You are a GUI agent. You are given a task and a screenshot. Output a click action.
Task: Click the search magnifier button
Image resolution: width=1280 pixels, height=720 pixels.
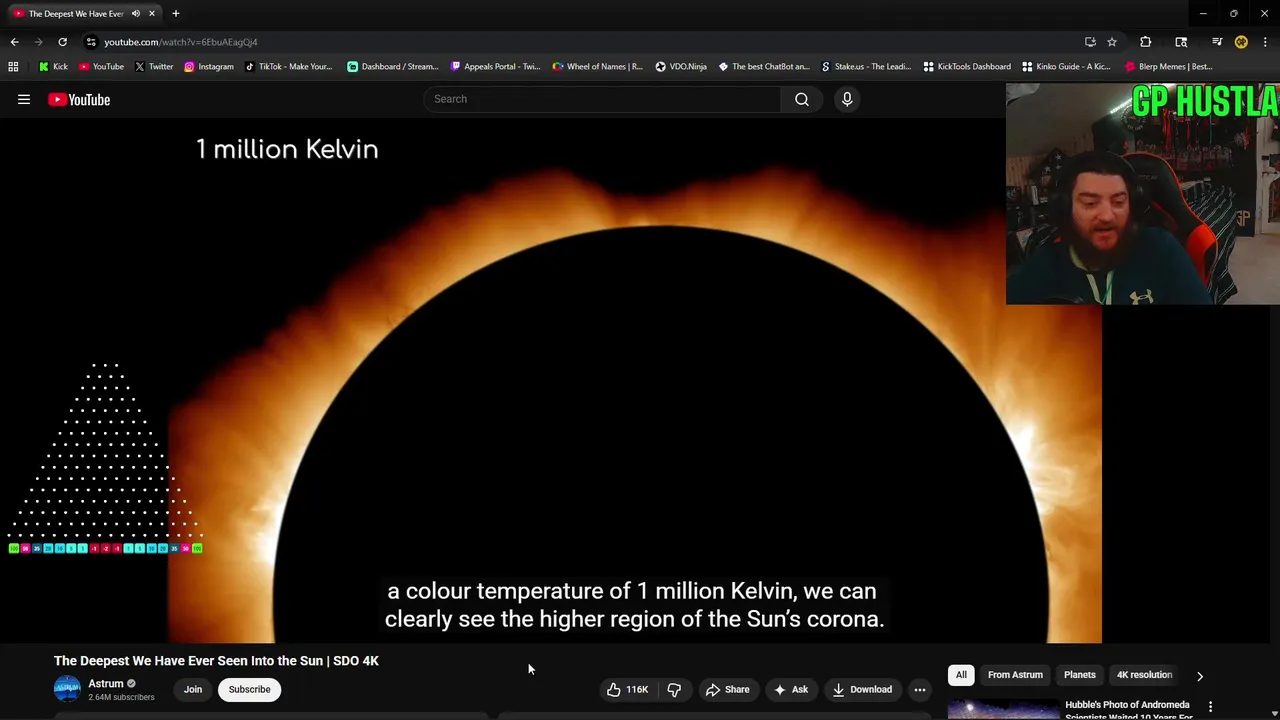801,99
